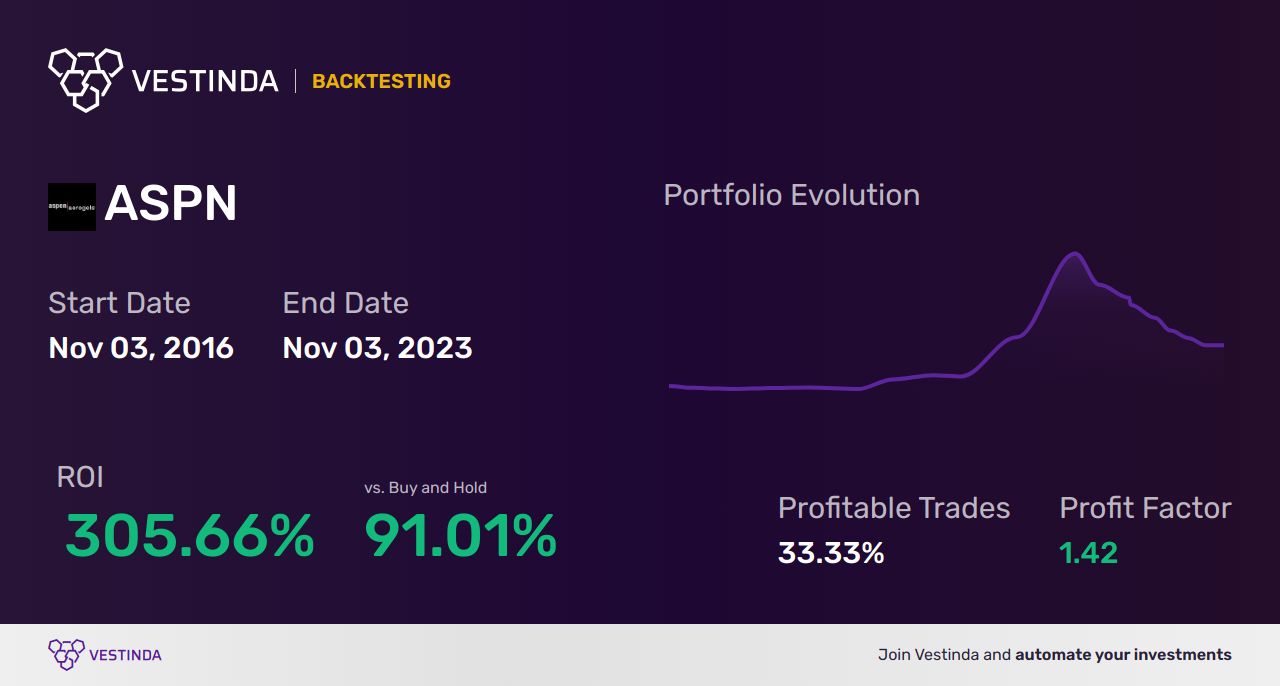Click the Start Date value Nov 03, 2016

pos(141,348)
